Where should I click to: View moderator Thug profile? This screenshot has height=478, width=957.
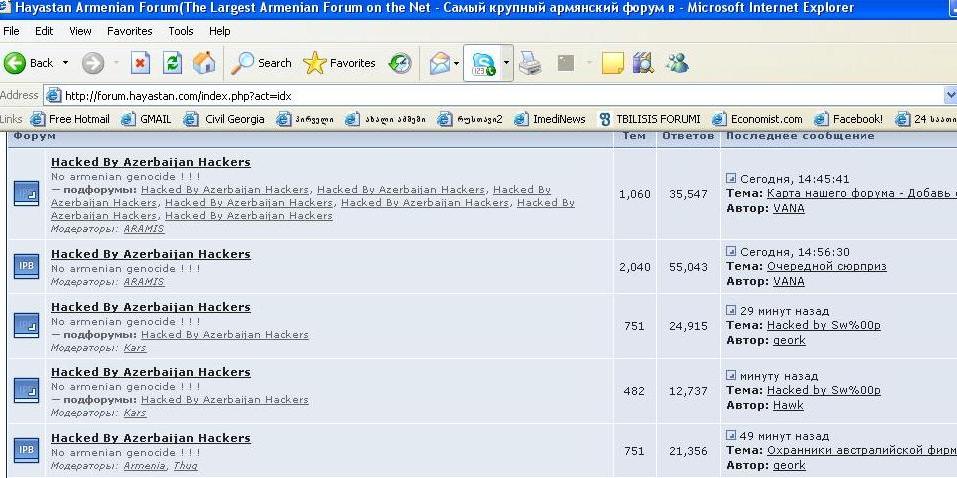tap(185, 466)
